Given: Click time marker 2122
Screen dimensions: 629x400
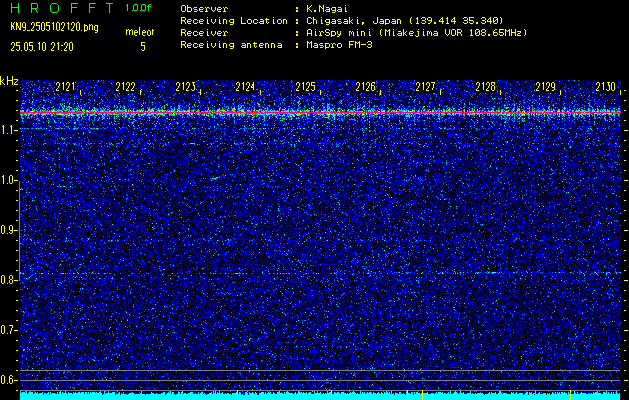Looking at the screenshot, I should [x=125, y=87].
